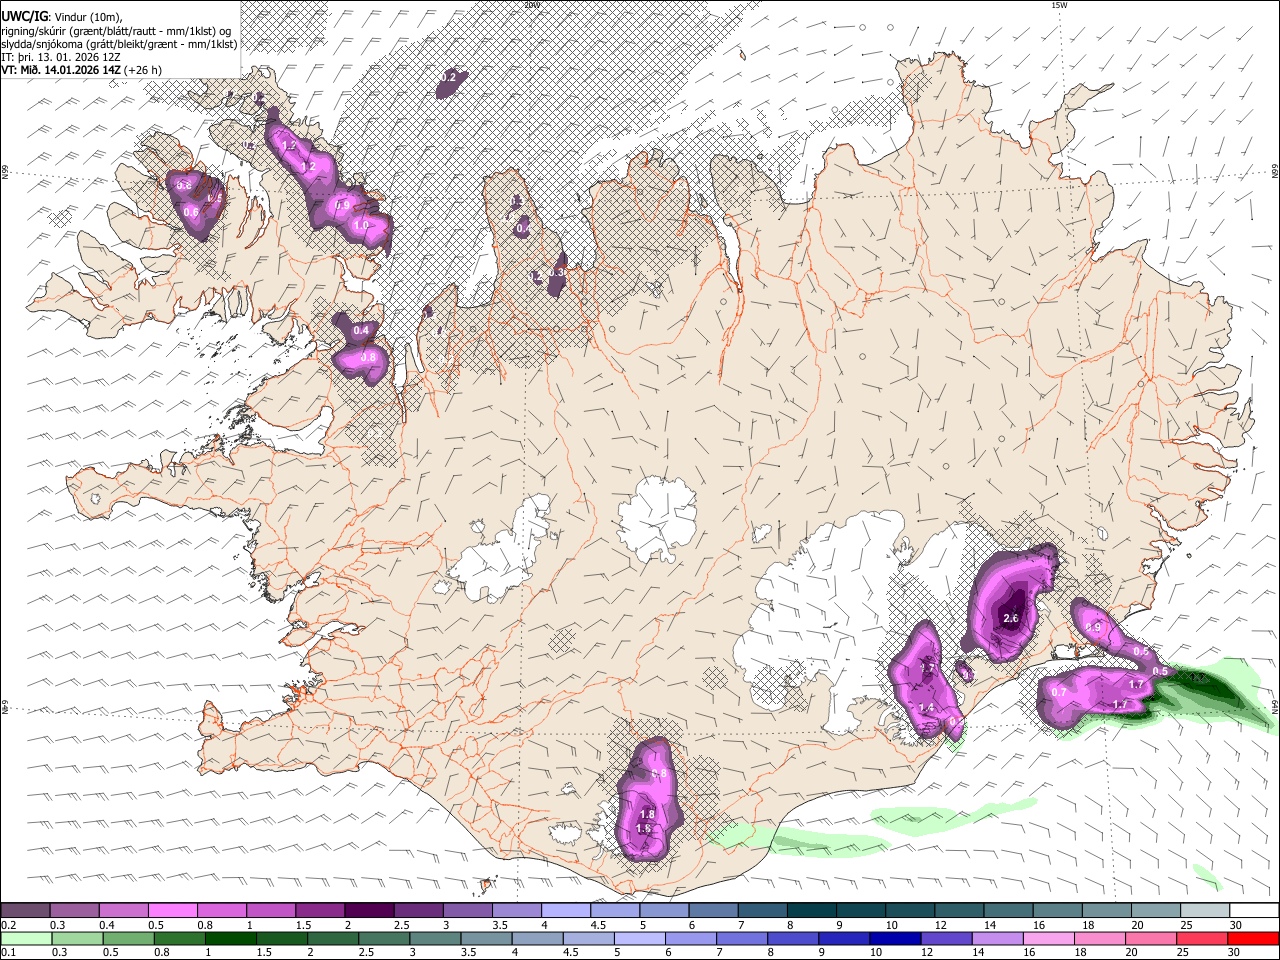
Task: Click the 0.7 value in the southeast snow area
Action: (x=1059, y=692)
